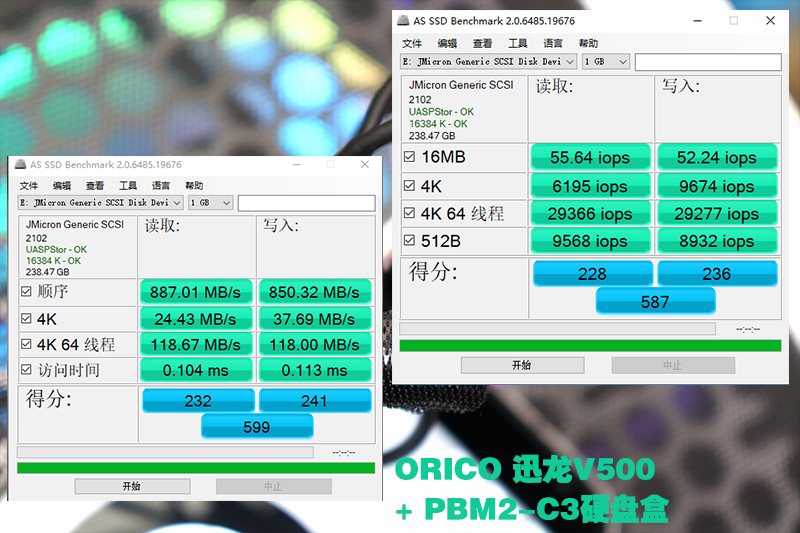
Task: Click the 0.113 ms access time result
Action: point(315,370)
